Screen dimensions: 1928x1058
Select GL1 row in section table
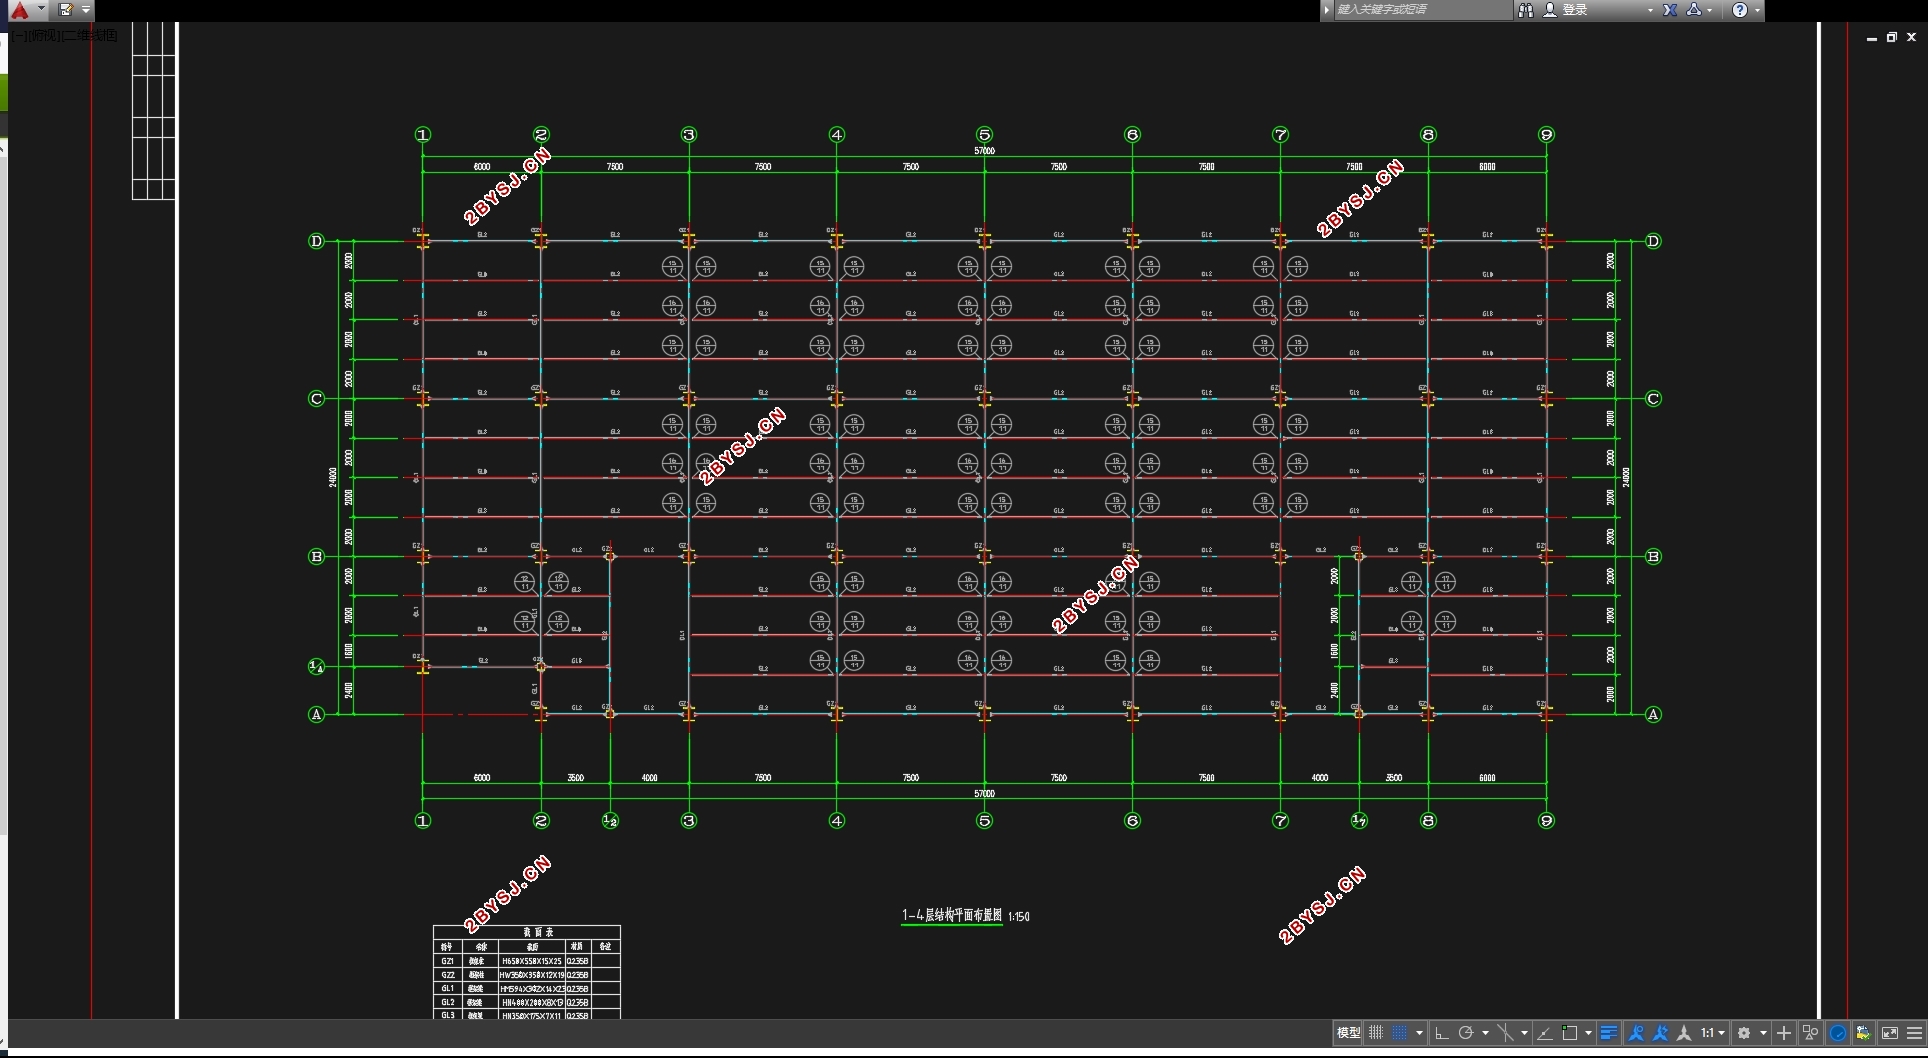(x=526, y=988)
